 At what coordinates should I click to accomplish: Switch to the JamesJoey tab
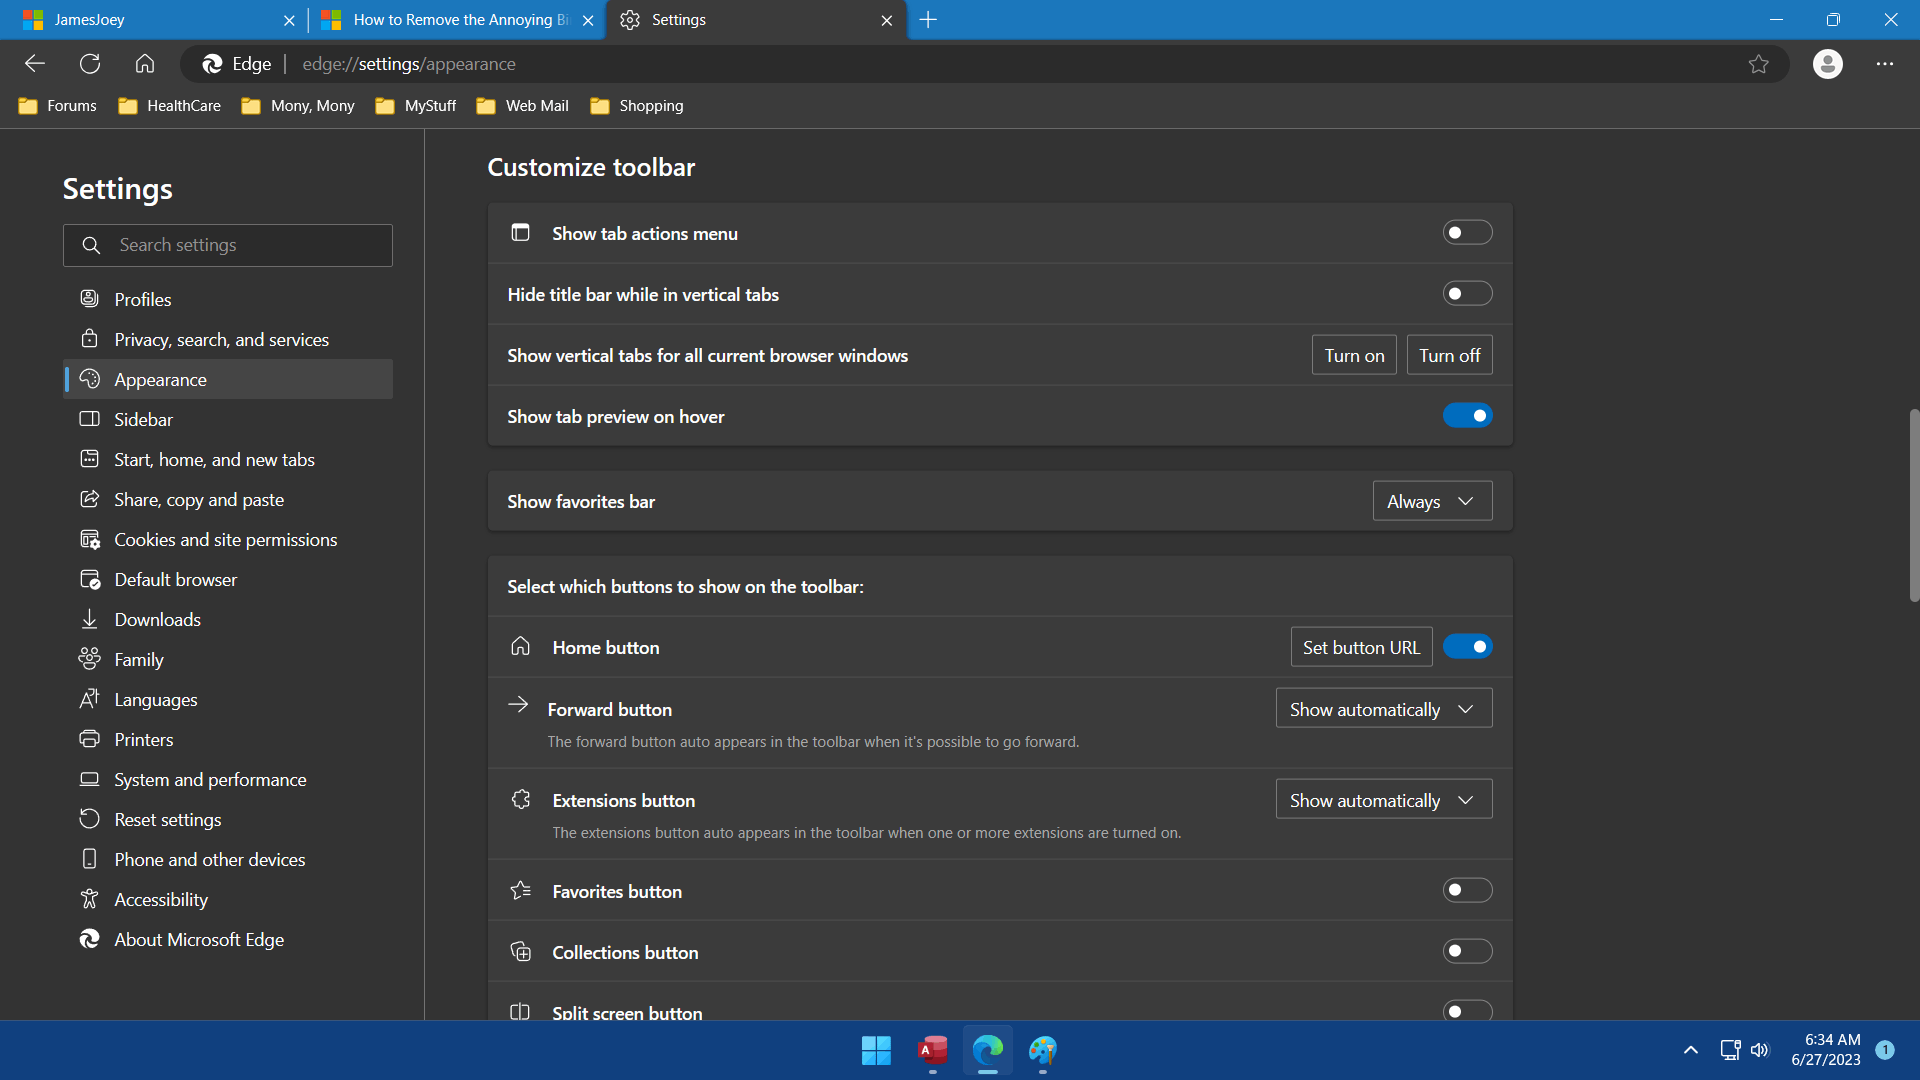(150, 20)
